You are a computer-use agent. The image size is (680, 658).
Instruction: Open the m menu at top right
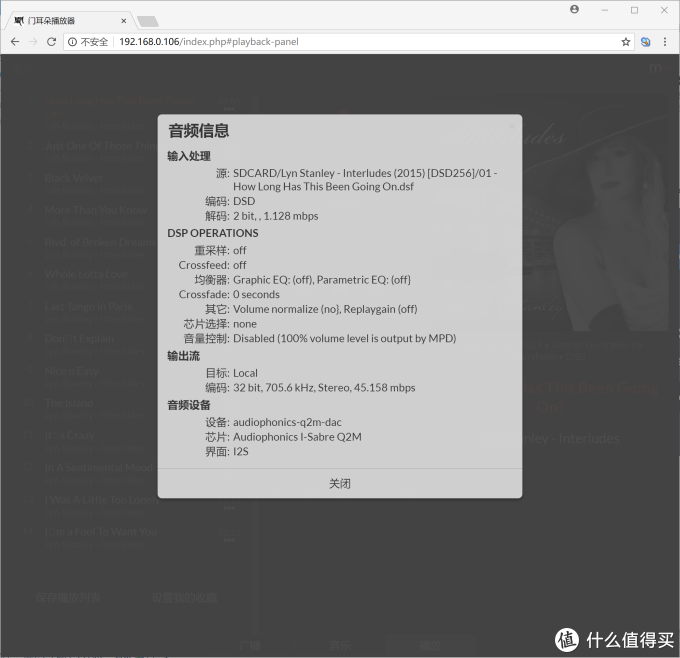click(658, 68)
